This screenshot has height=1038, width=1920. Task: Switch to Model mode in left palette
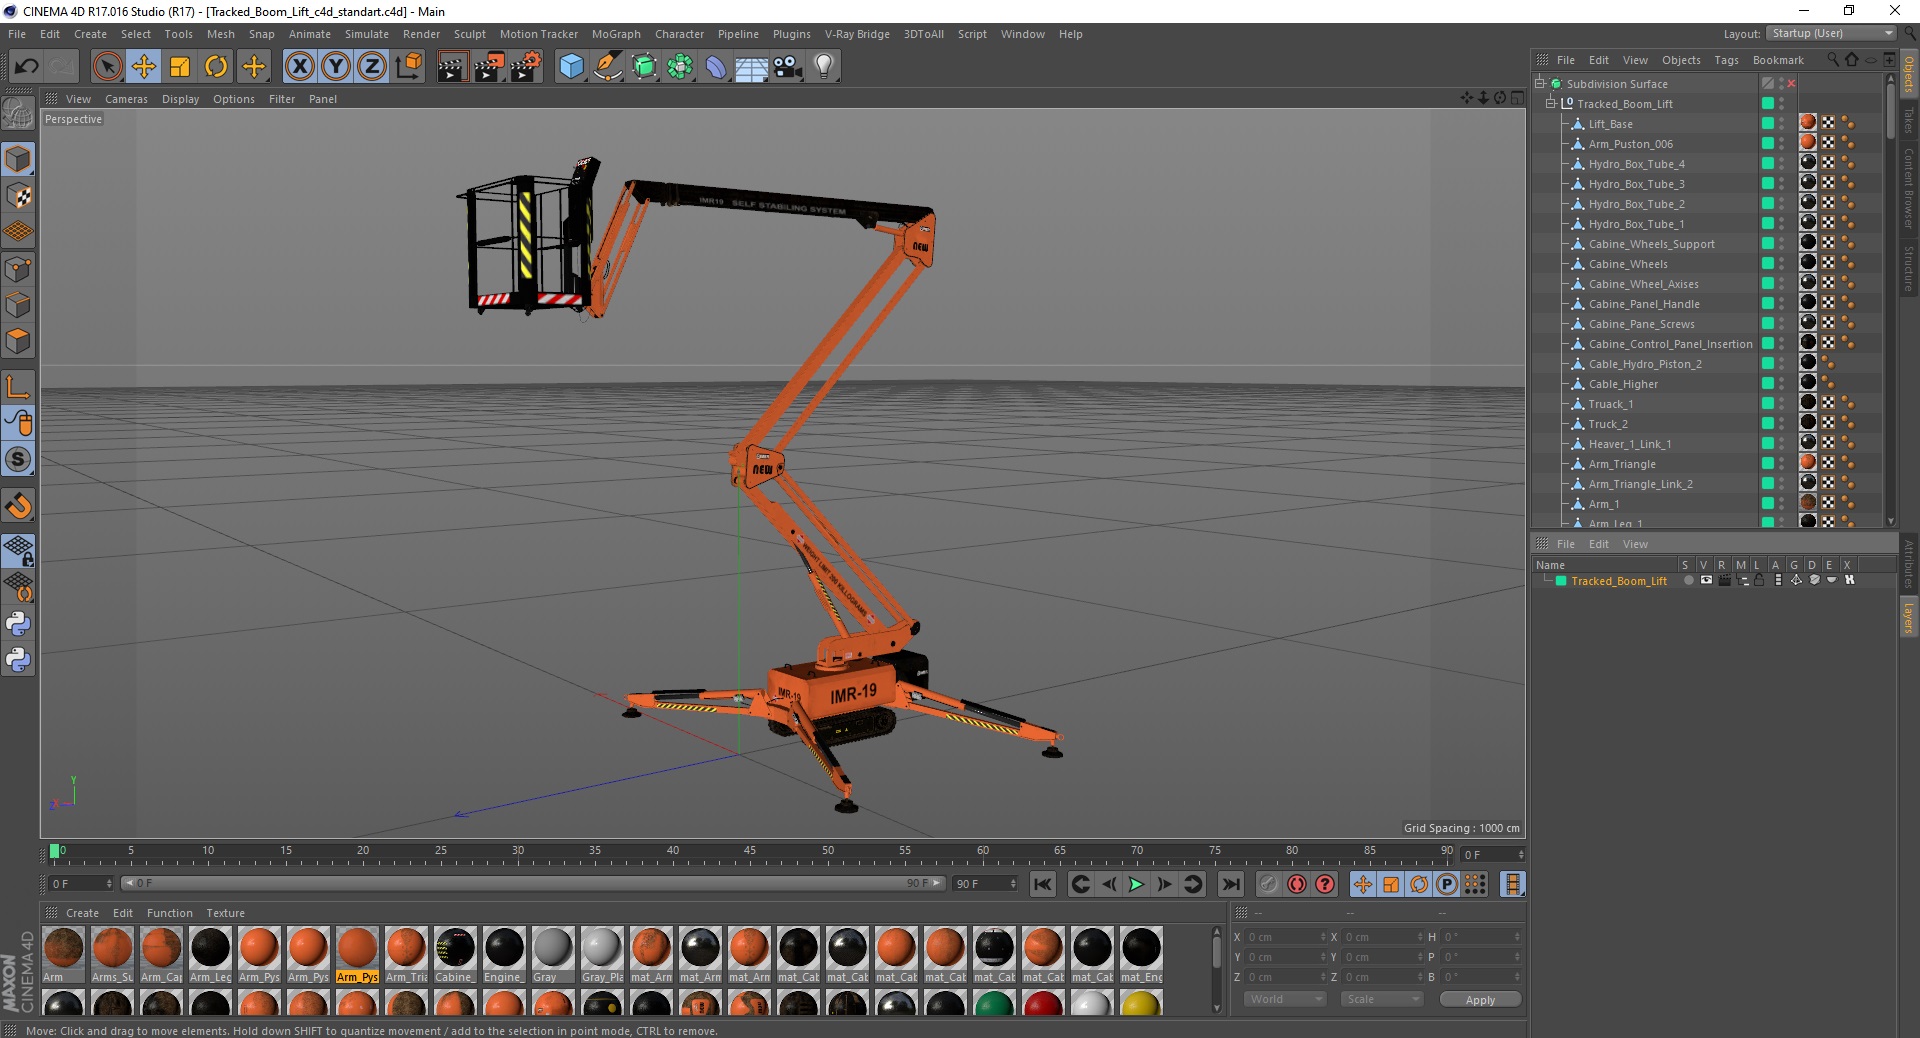click(18, 159)
